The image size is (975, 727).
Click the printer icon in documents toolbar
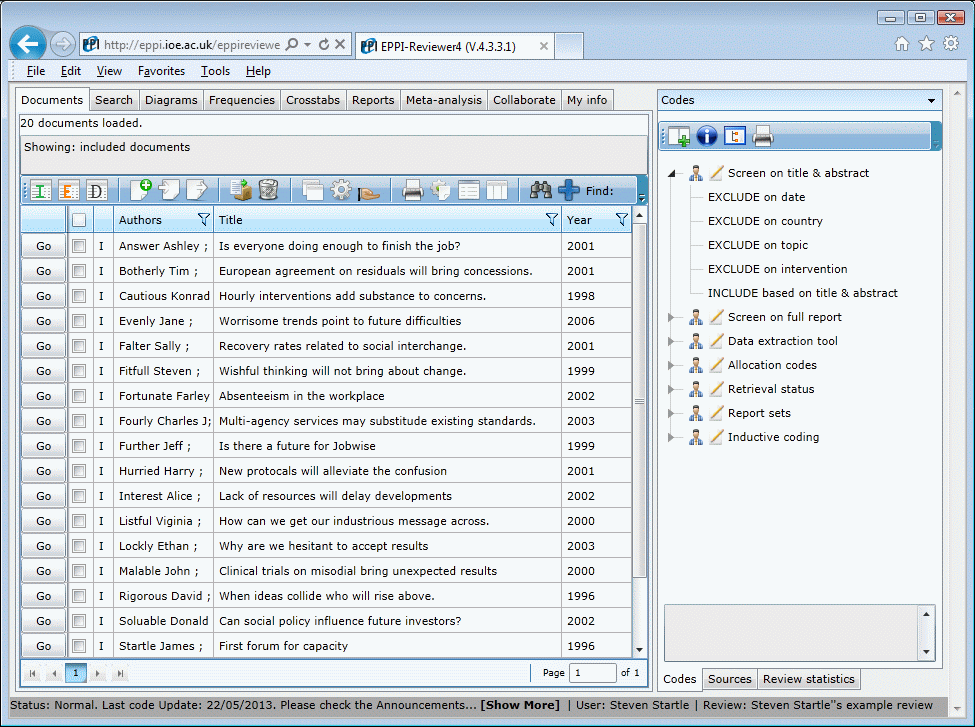[x=412, y=190]
